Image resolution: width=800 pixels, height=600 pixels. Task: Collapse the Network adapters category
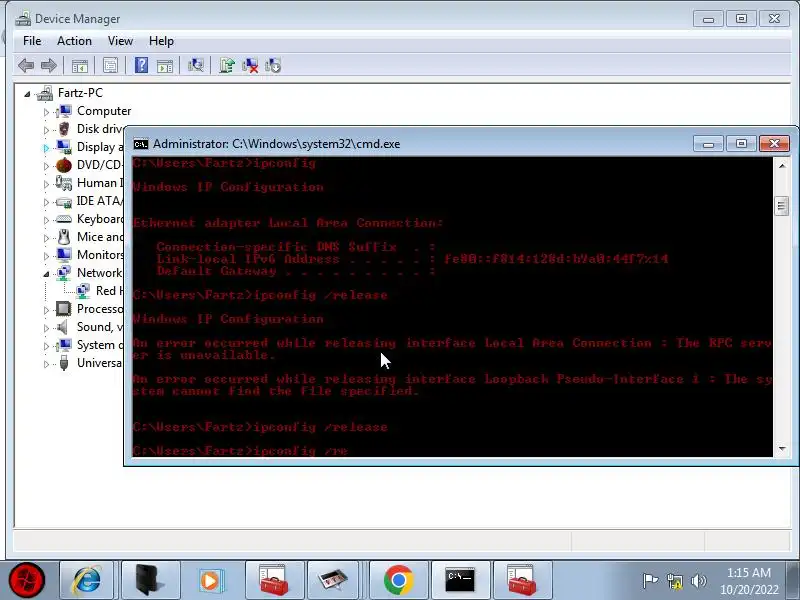pos(46,274)
